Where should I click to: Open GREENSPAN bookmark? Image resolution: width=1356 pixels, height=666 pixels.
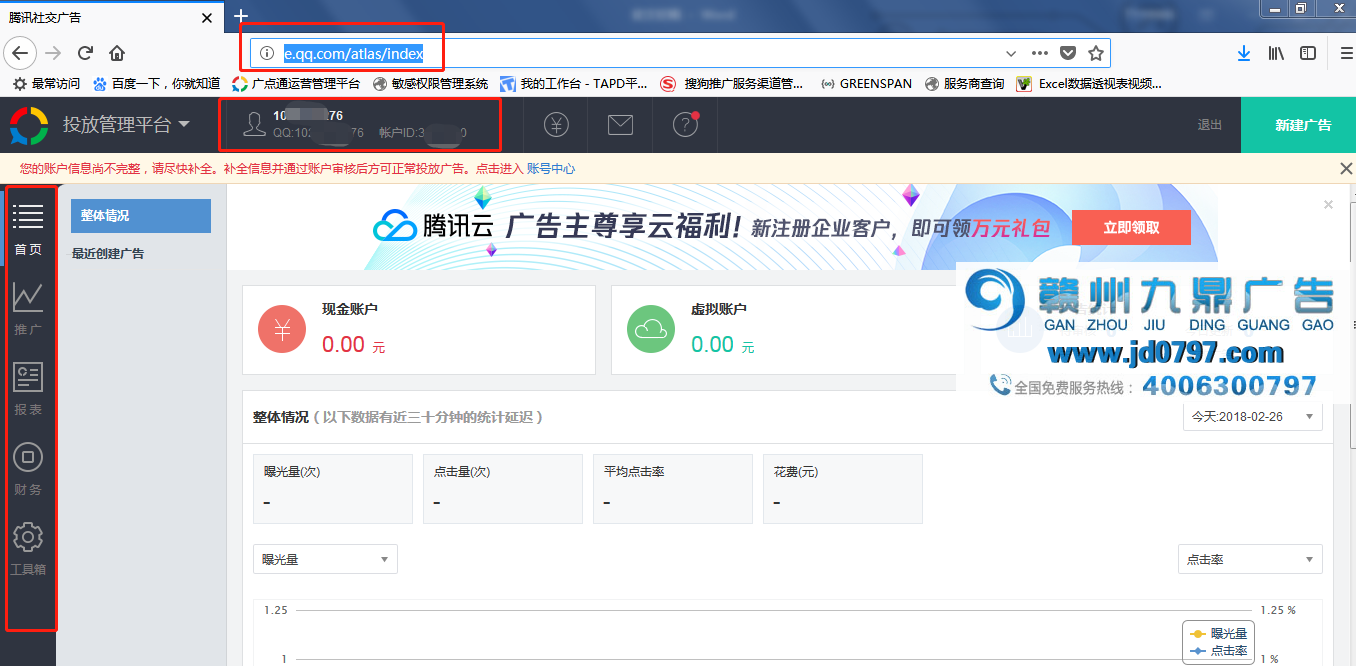[866, 84]
